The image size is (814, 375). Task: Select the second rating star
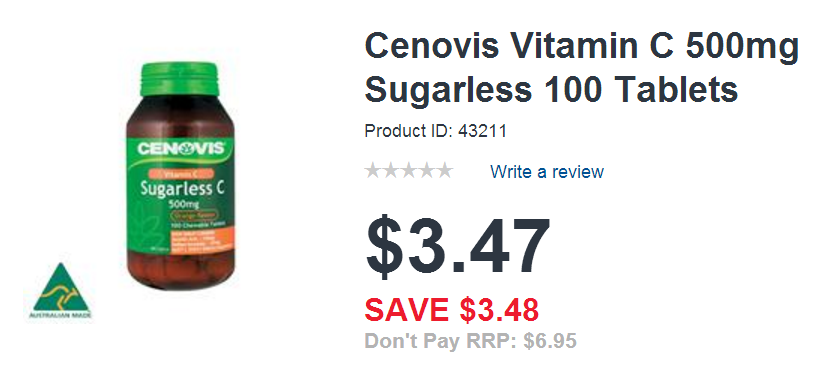click(x=391, y=171)
